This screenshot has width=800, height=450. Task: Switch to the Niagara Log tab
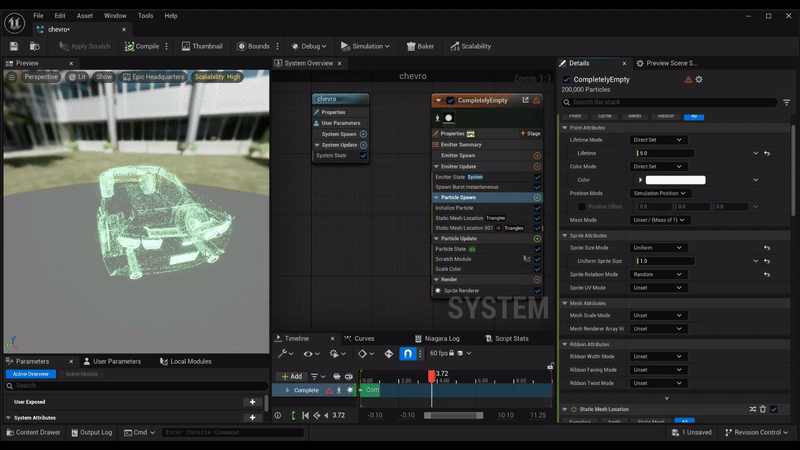pyautogui.click(x=437, y=339)
